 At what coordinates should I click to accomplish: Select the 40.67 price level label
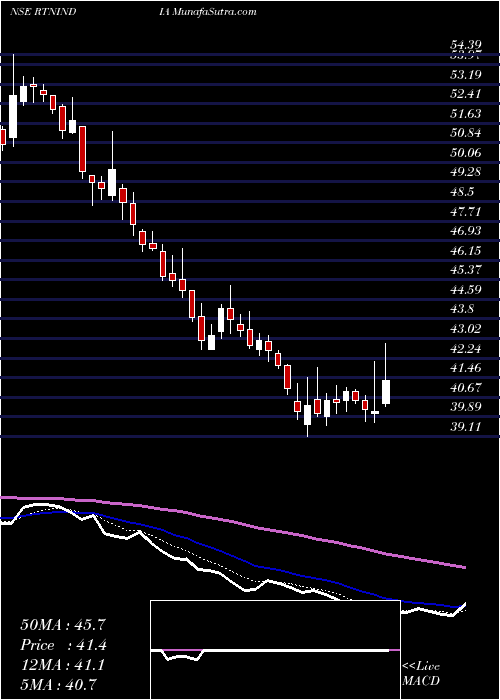(x=465, y=387)
